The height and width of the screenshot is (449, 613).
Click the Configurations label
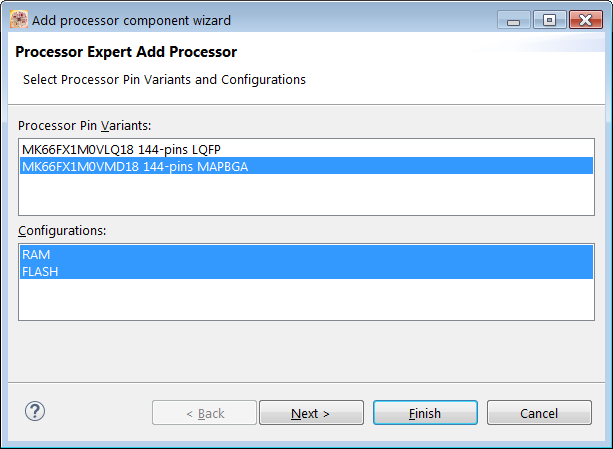(62, 231)
